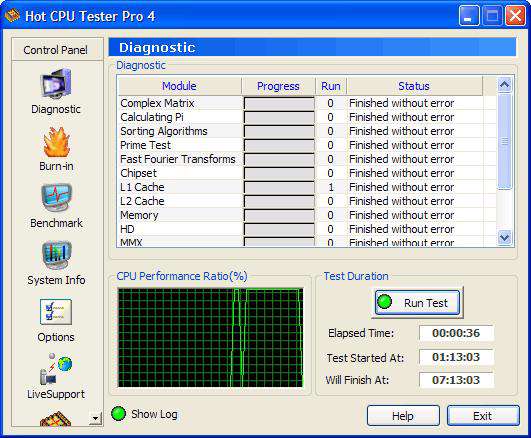Click the module list scroll down arrow
Screen dimensions: 531x438
[x=505, y=237]
